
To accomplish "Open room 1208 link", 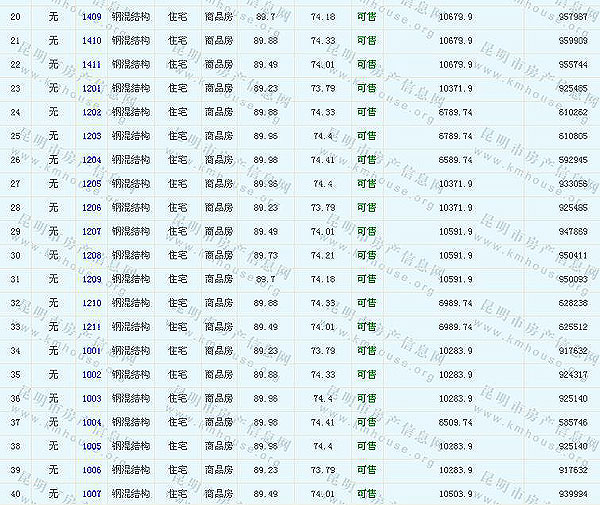I will (91, 256).
